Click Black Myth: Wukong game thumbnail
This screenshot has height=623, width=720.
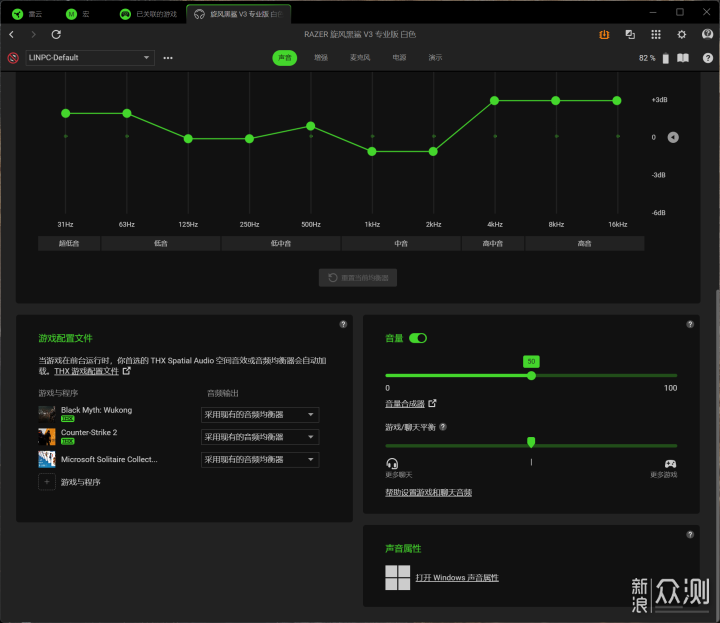[x=47, y=414]
